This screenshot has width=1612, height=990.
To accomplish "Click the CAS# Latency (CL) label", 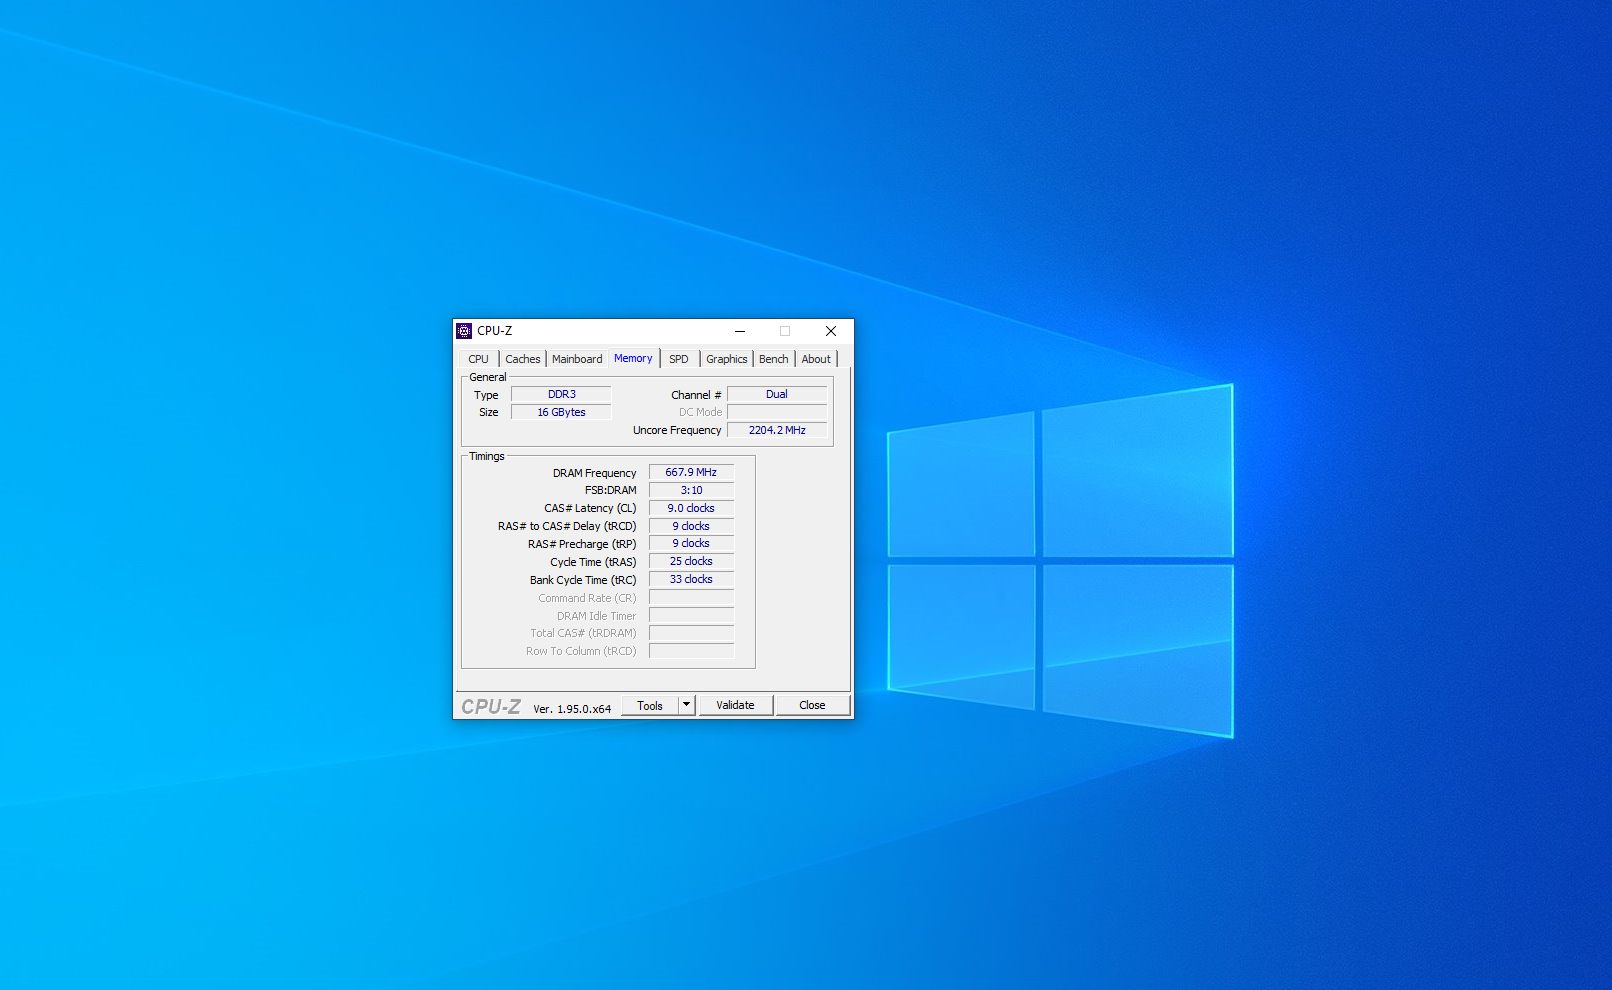I will click(590, 508).
